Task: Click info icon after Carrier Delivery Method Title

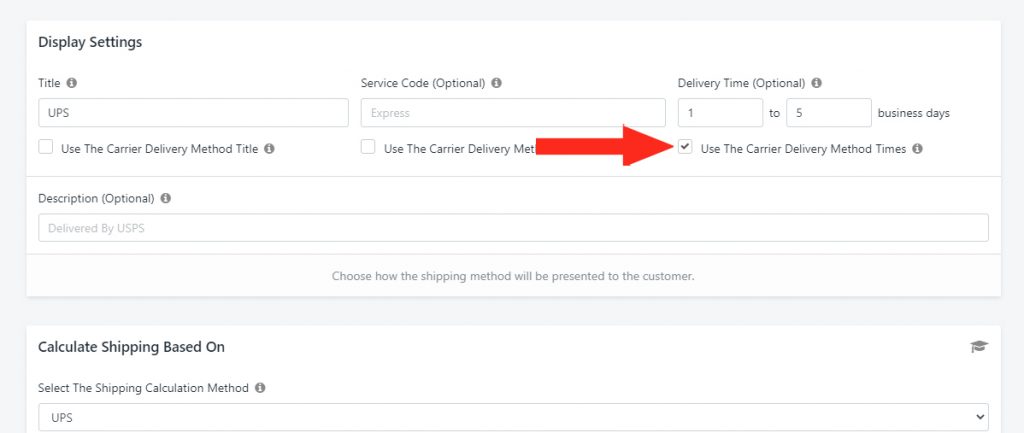Action: tap(269, 148)
